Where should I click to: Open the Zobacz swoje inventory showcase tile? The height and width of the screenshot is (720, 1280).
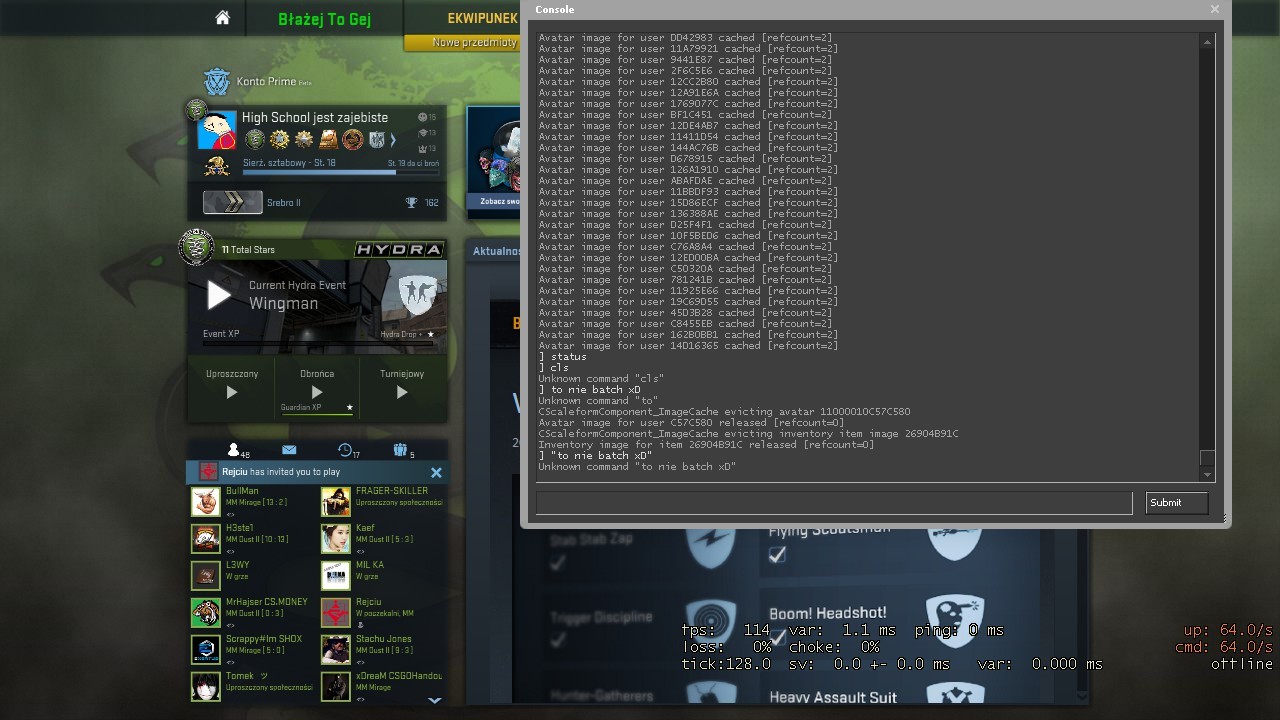pos(496,160)
